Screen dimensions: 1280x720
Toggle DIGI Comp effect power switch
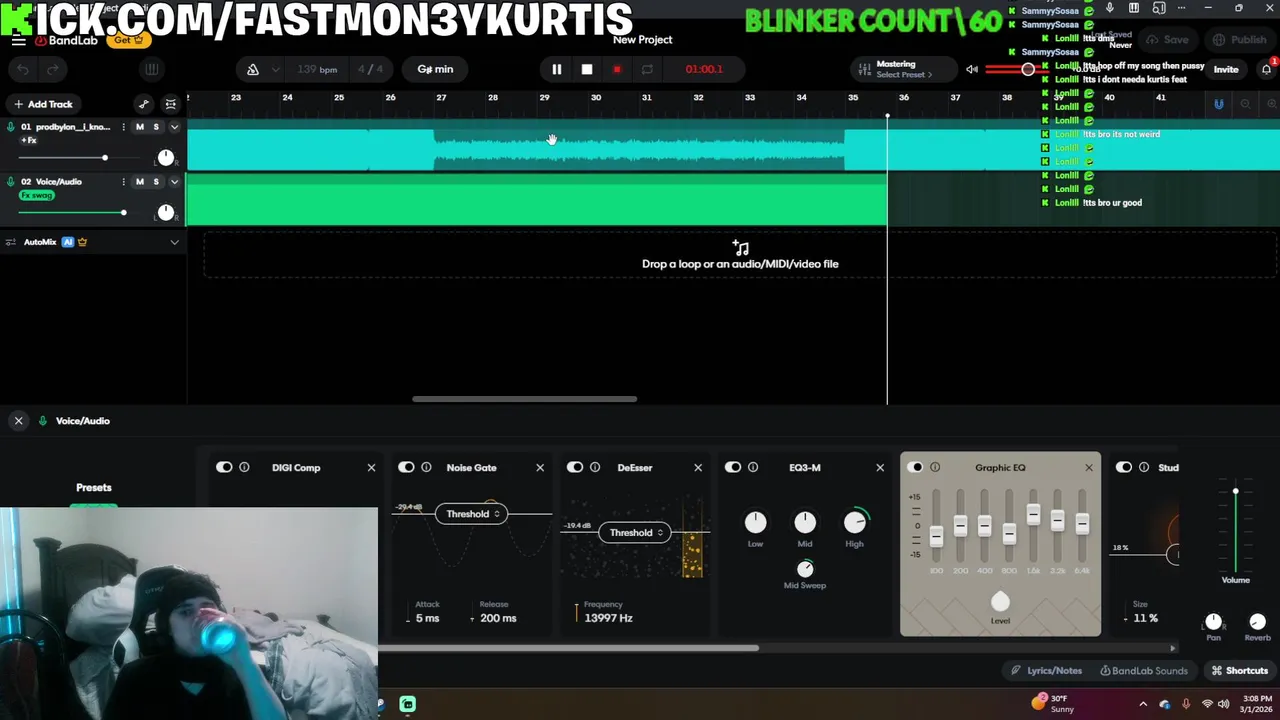point(224,467)
